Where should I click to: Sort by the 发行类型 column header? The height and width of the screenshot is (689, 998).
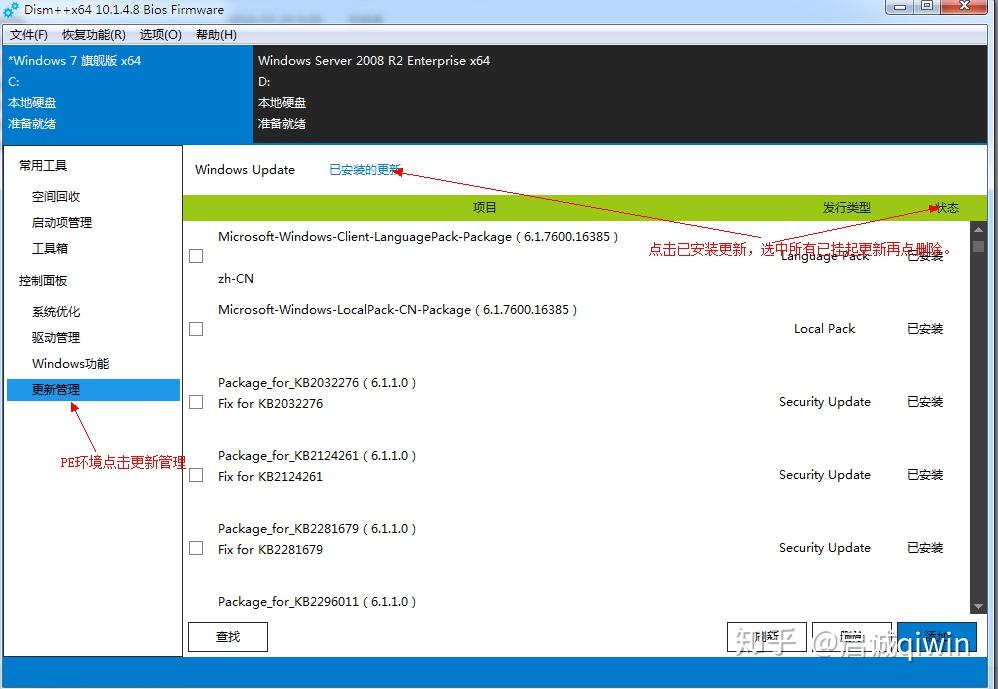tap(847, 207)
